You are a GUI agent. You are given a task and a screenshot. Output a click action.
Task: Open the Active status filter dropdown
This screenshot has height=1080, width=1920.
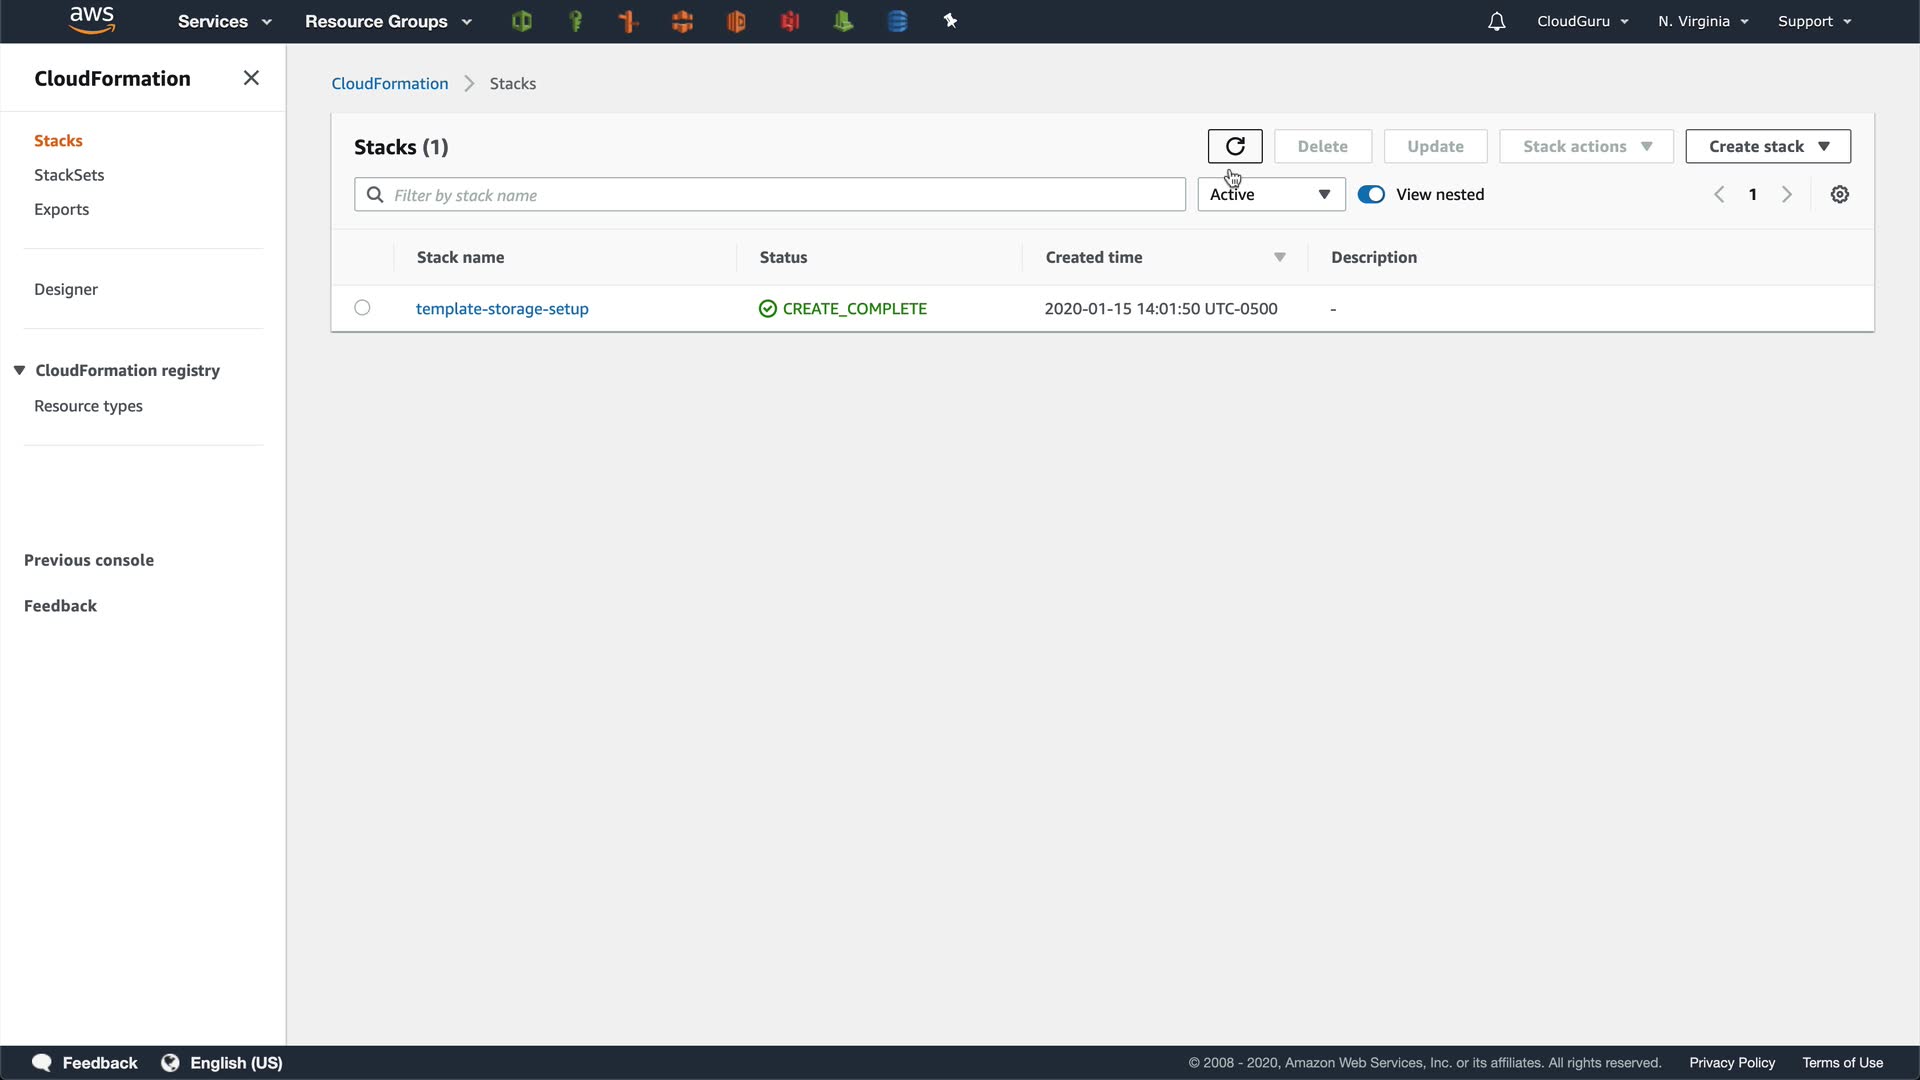tap(1270, 195)
